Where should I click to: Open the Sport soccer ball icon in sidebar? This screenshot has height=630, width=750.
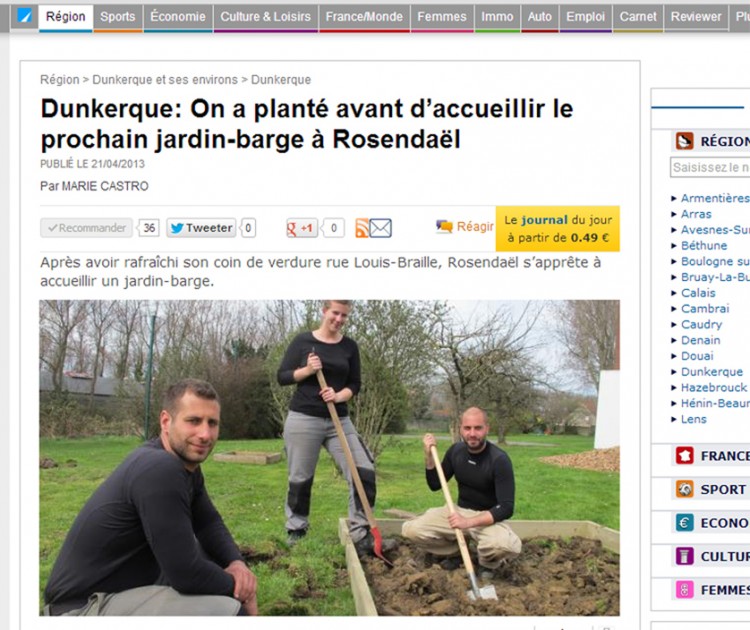pyautogui.click(x=684, y=489)
